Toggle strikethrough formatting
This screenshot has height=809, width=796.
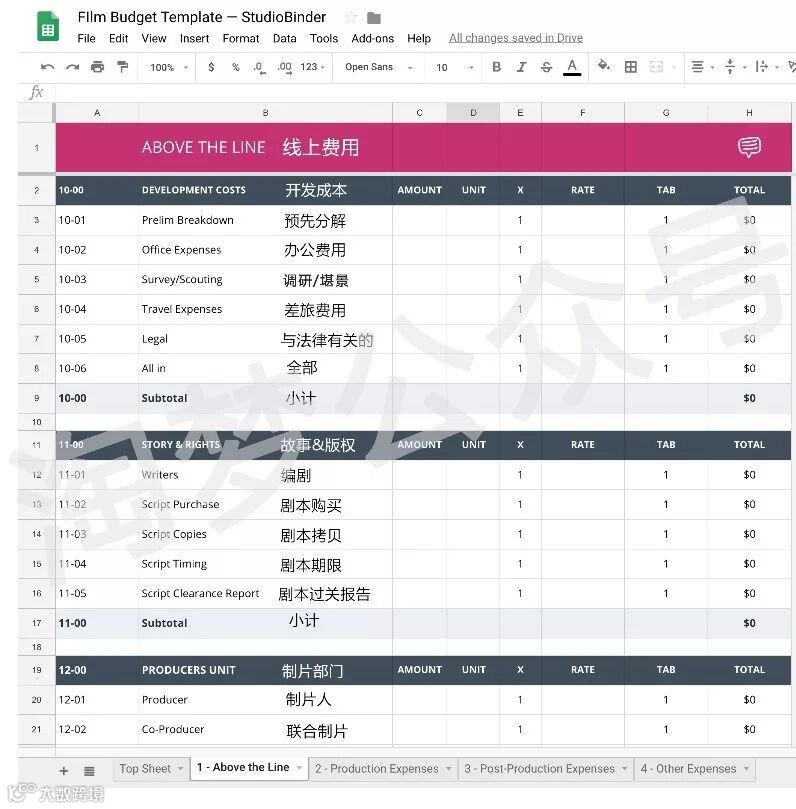pos(546,67)
